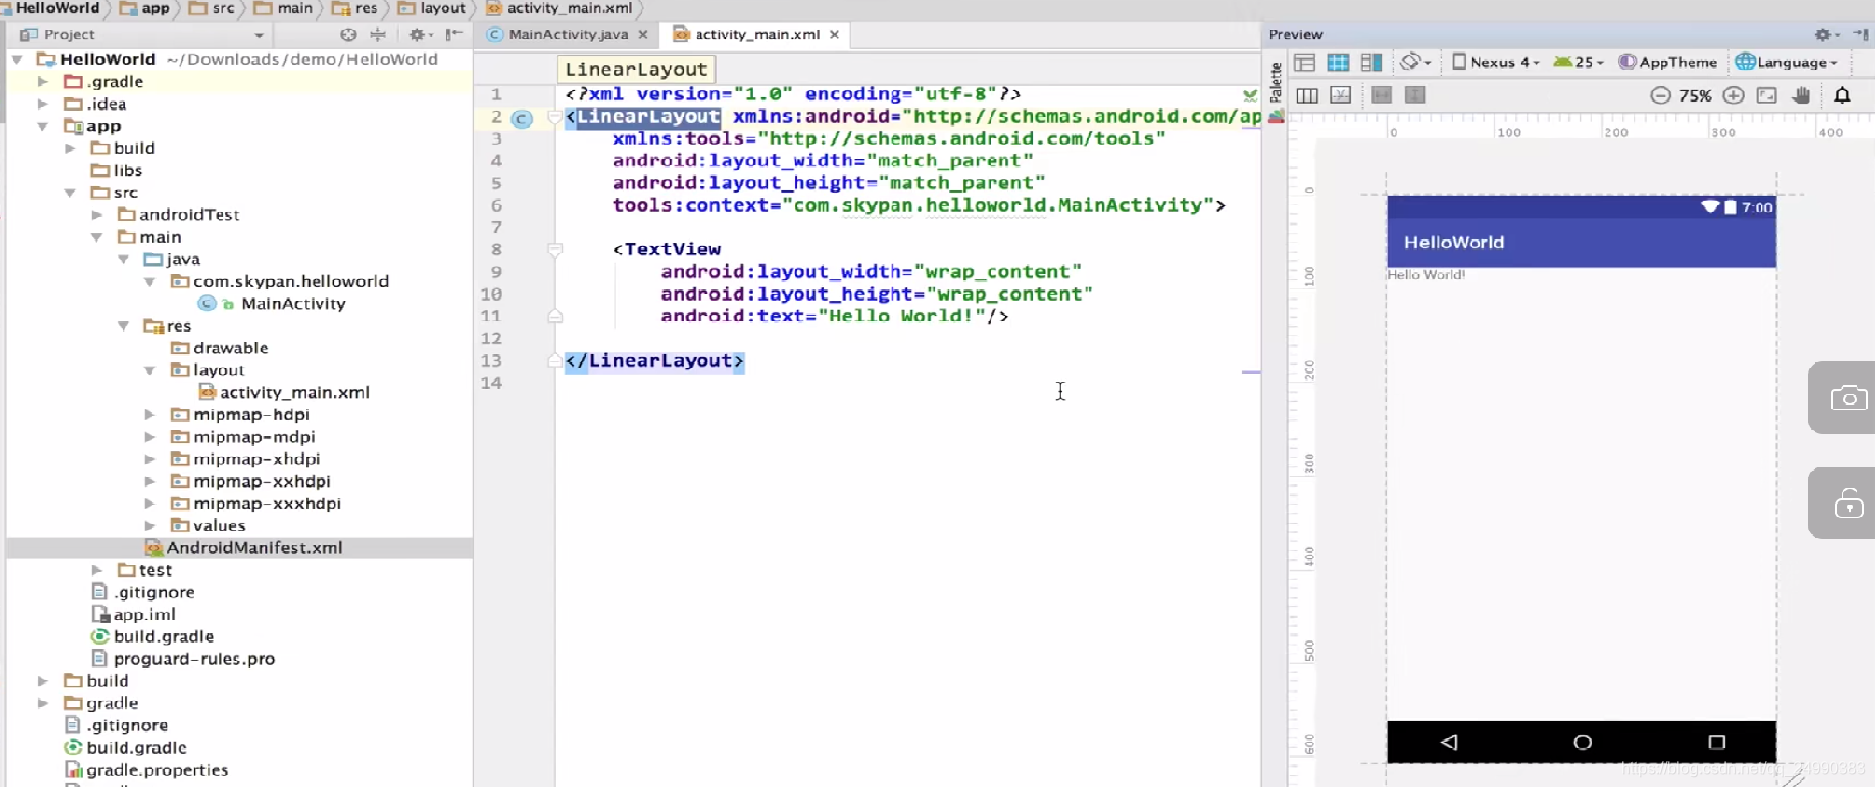Switch preview to design surface icon

tap(1304, 63)
